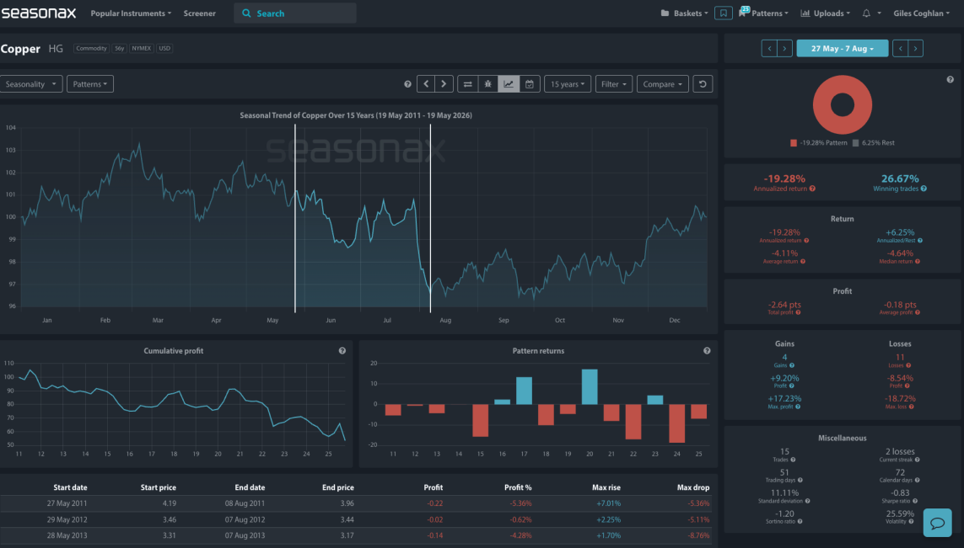Open help icon next to Median return

917,261
